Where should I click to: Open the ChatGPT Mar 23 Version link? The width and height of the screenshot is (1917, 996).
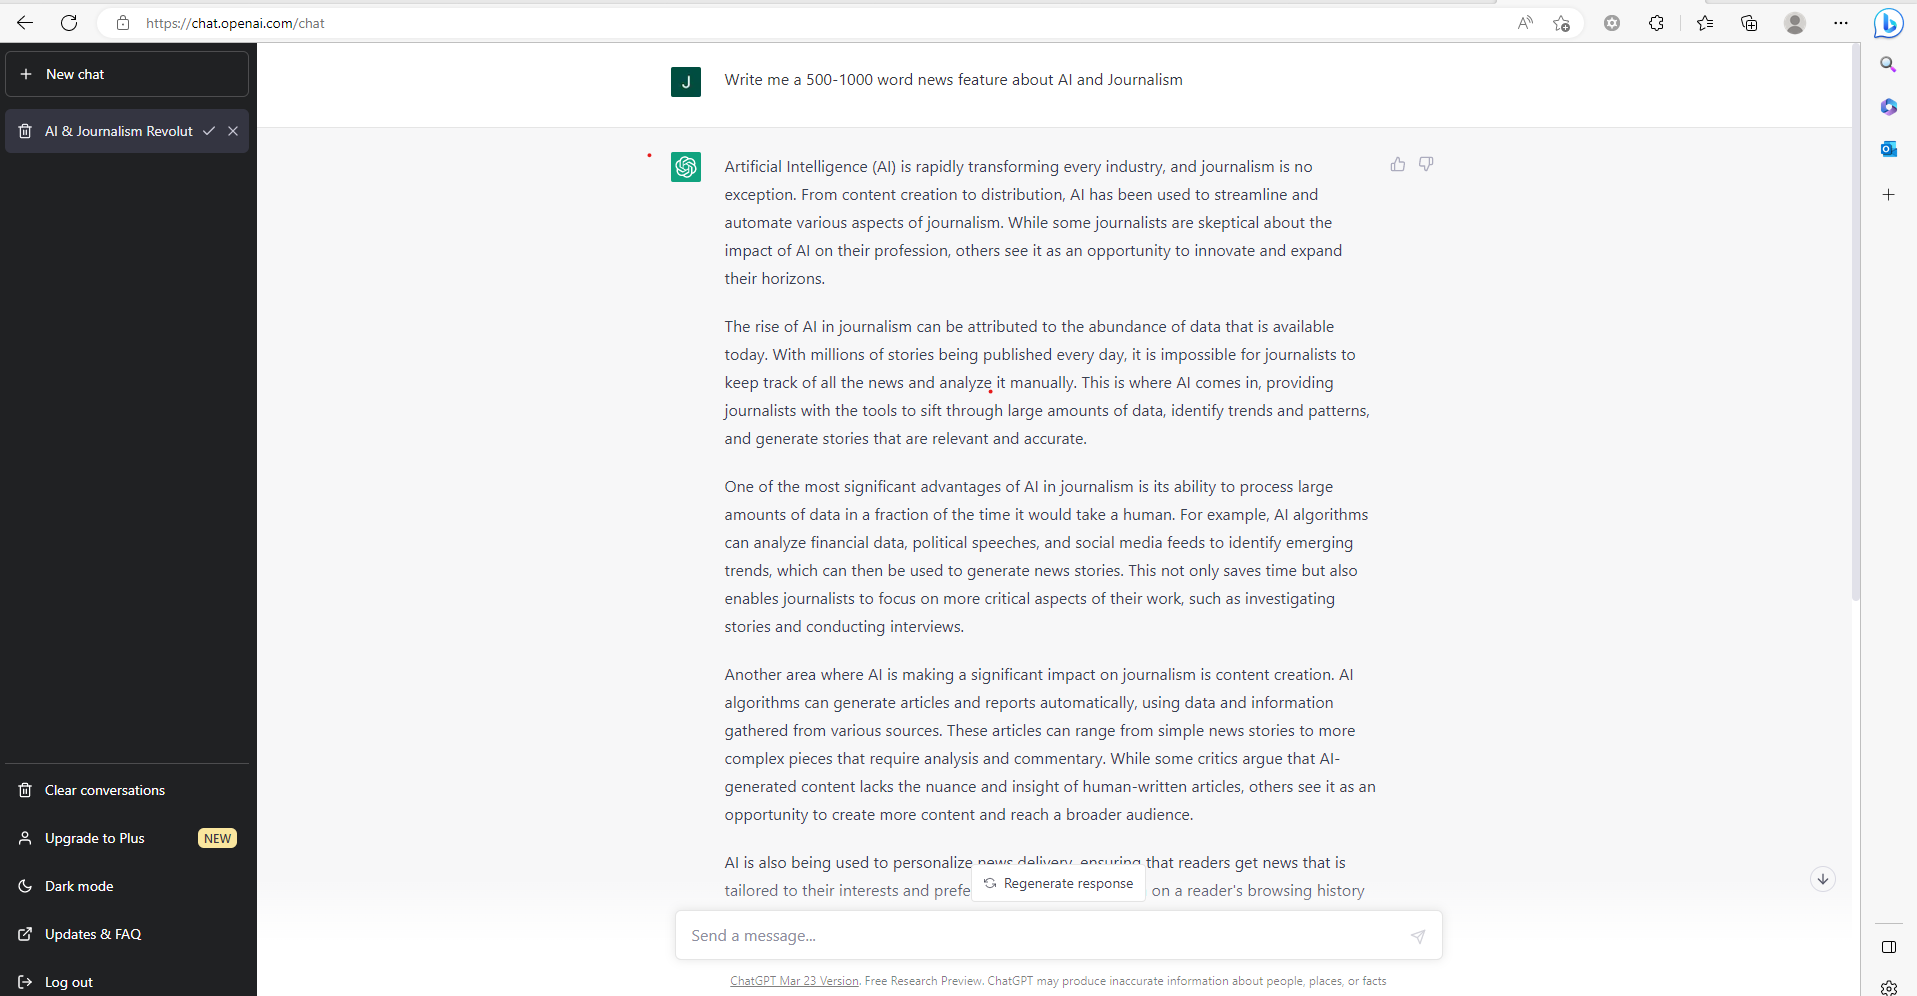pos(794,981)
